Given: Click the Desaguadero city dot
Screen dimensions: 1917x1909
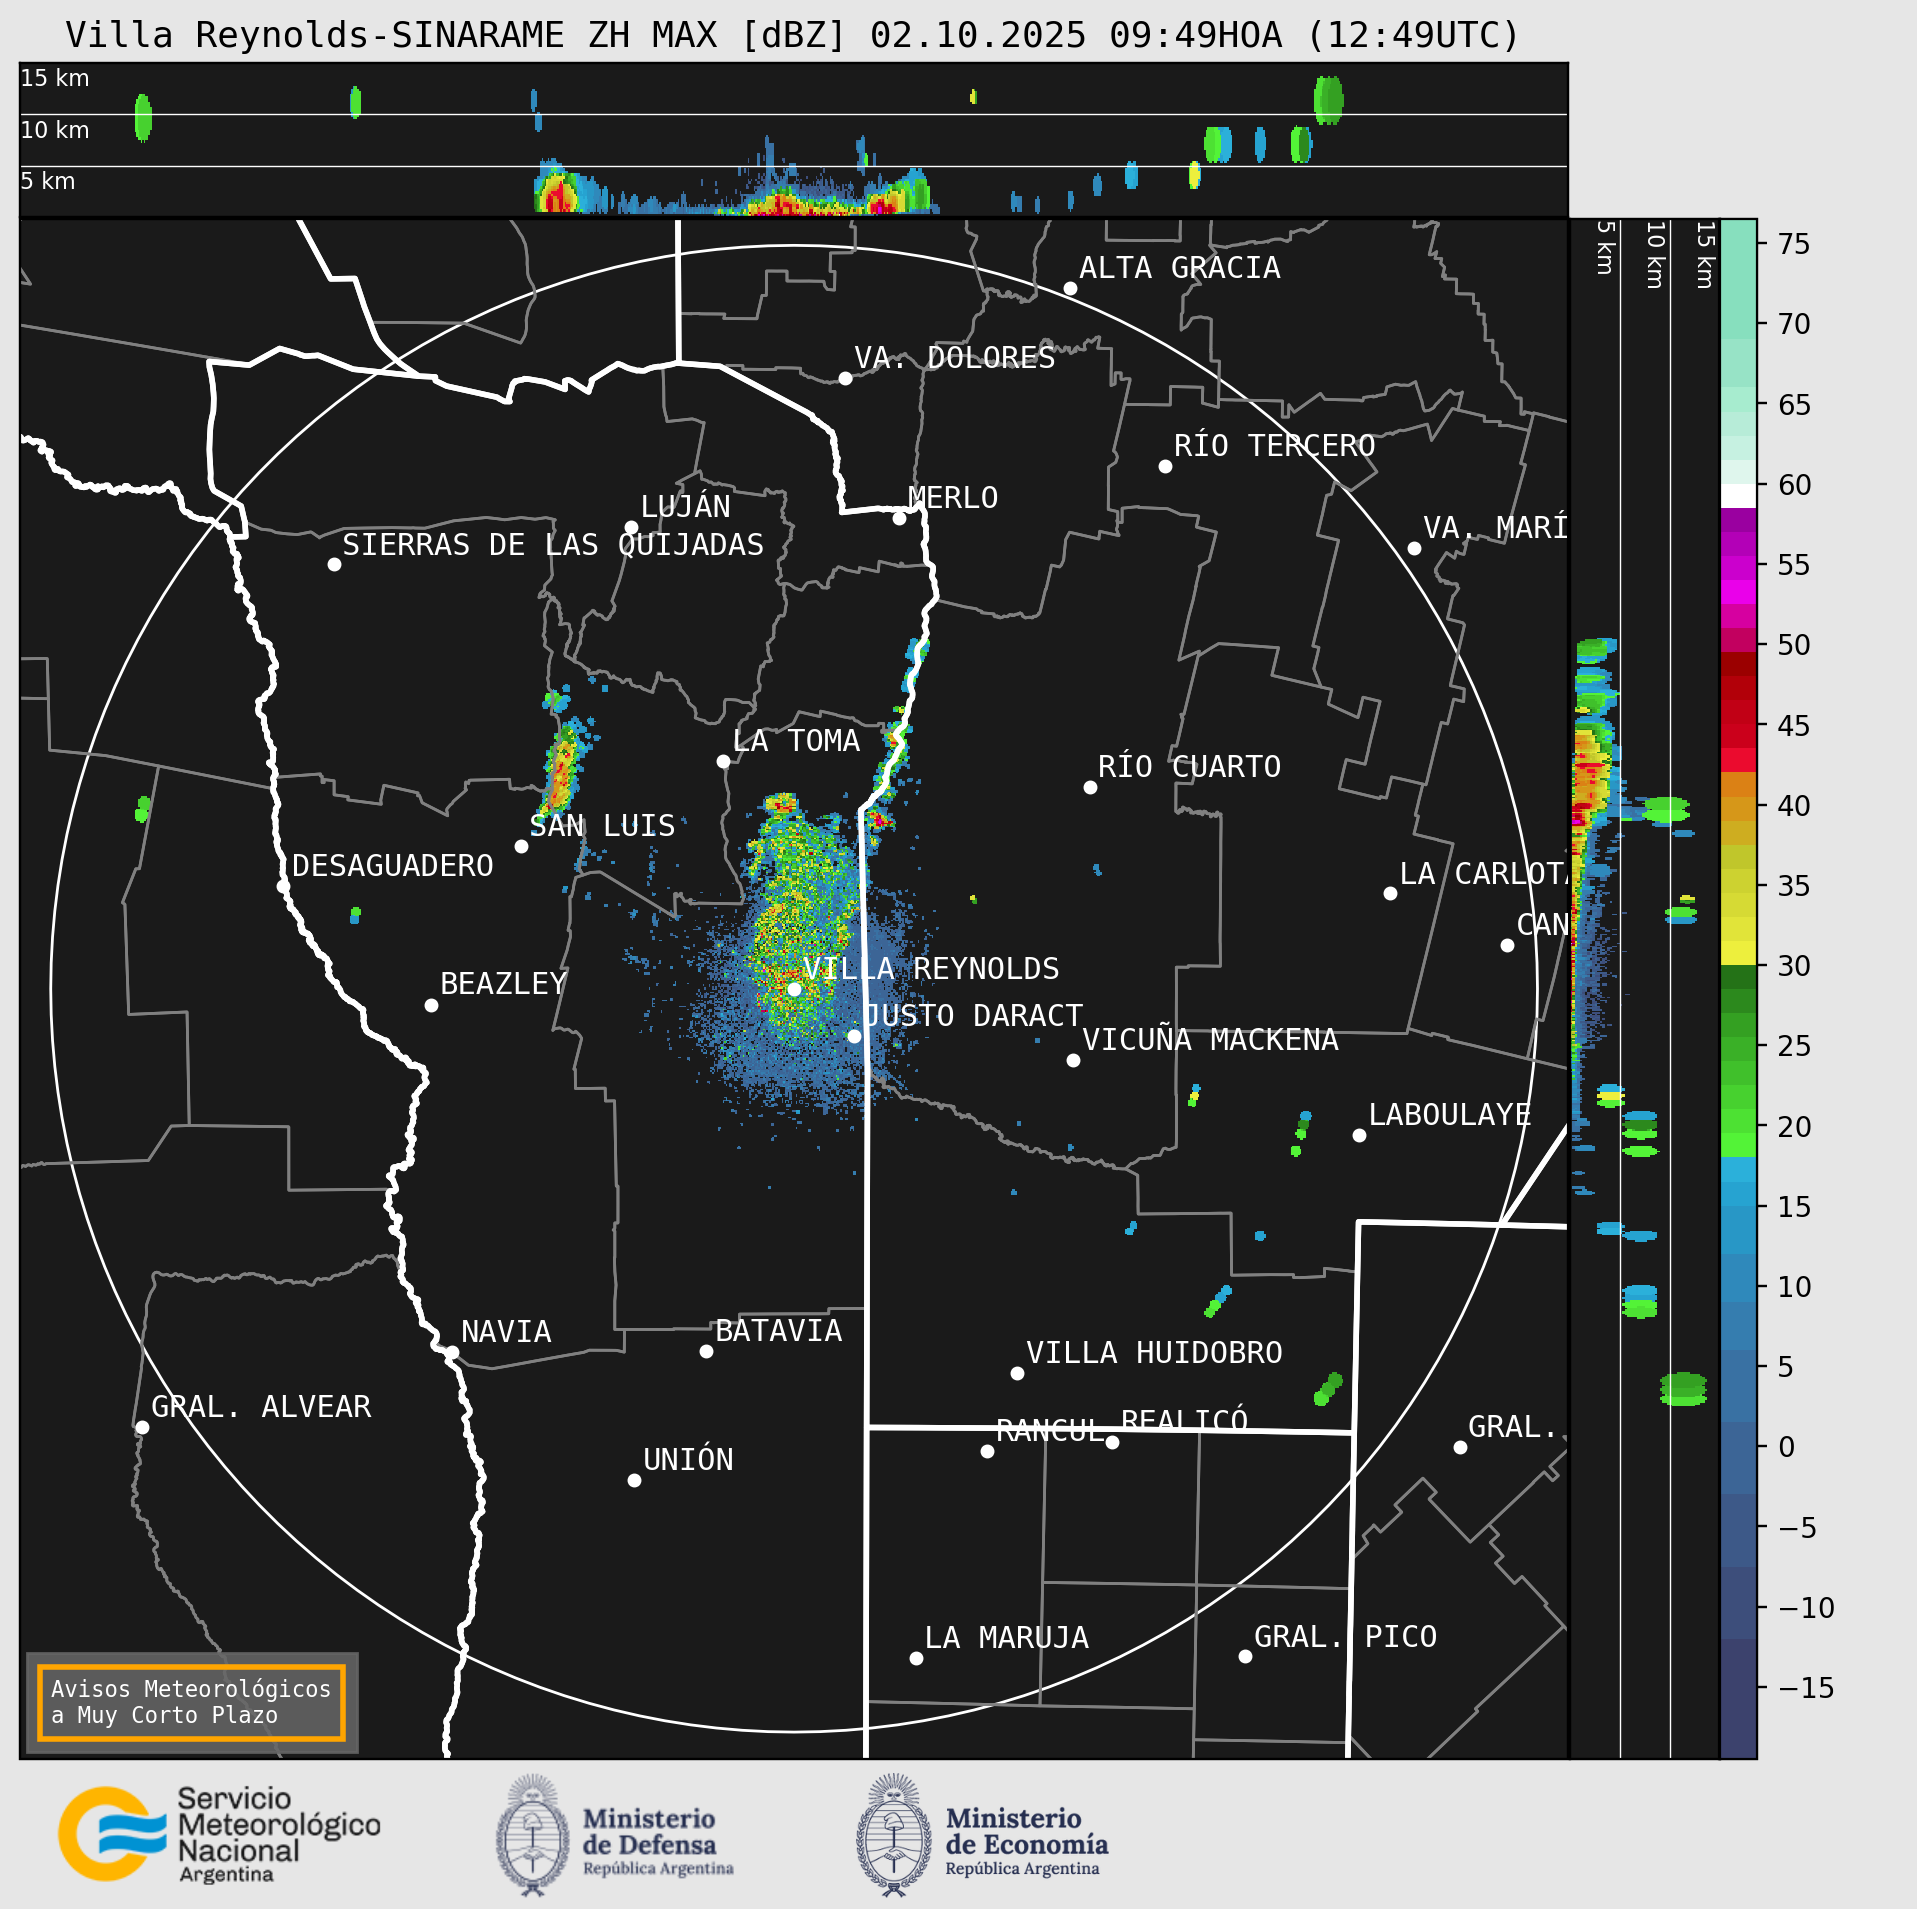Looking at the screenshot, I should (283, 886).
